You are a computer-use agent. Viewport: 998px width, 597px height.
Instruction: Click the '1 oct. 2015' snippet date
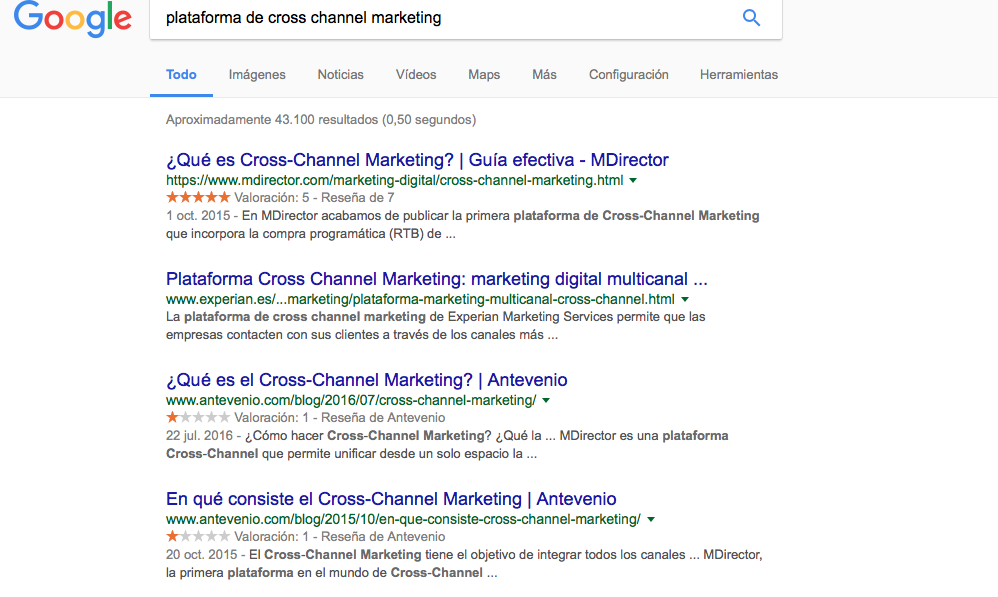tap(198, 216)
